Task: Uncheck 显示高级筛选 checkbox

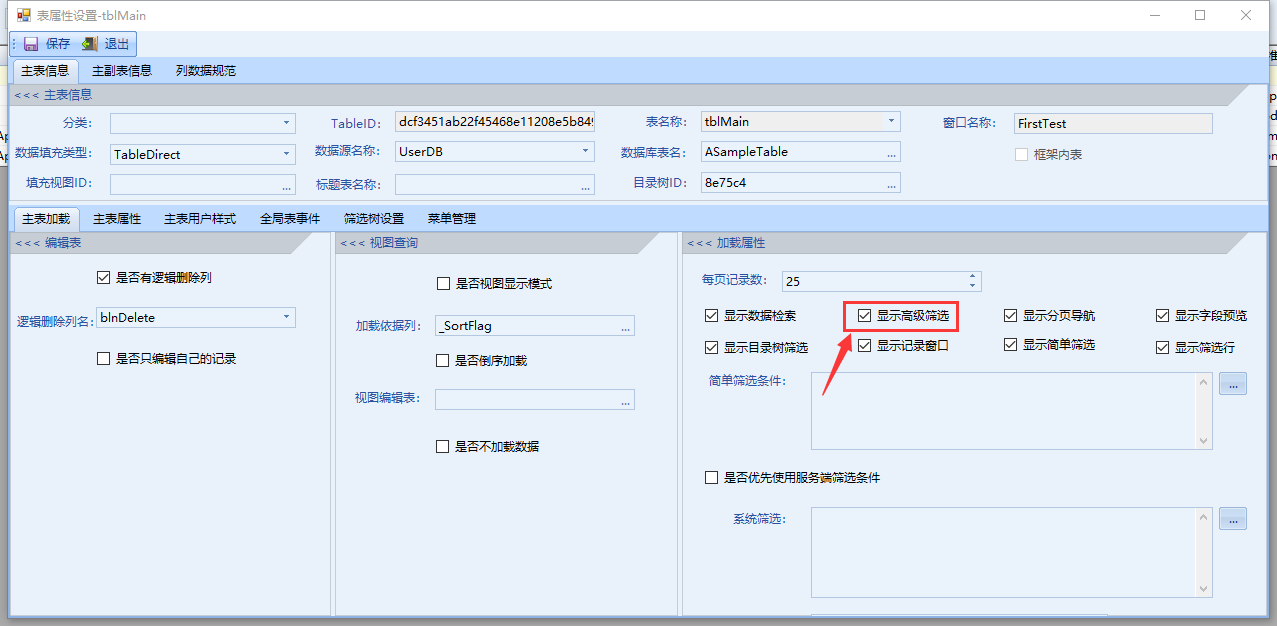Action: pos(864,316)
